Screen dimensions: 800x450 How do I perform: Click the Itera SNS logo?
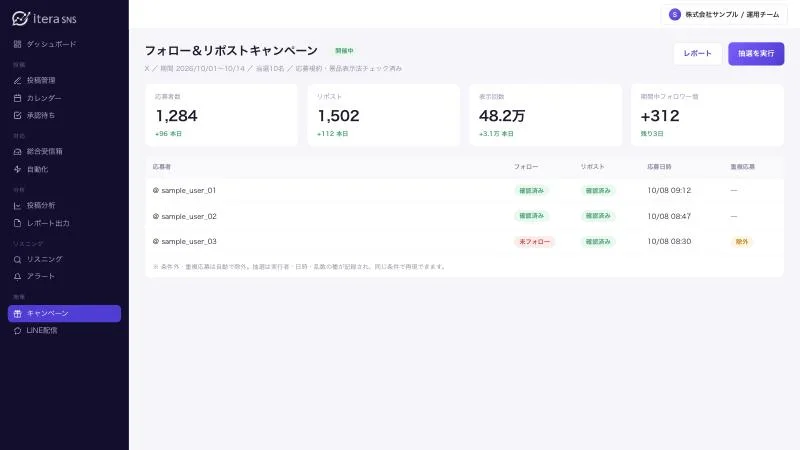44,18
